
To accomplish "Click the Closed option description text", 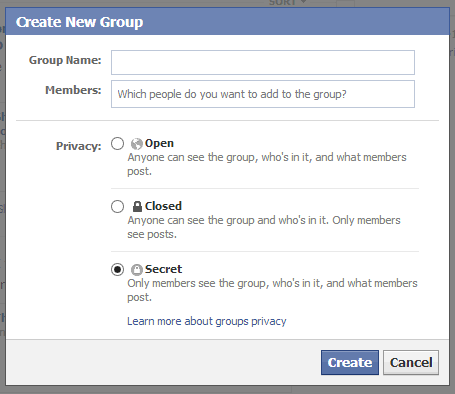I will [x=264, y=227].
